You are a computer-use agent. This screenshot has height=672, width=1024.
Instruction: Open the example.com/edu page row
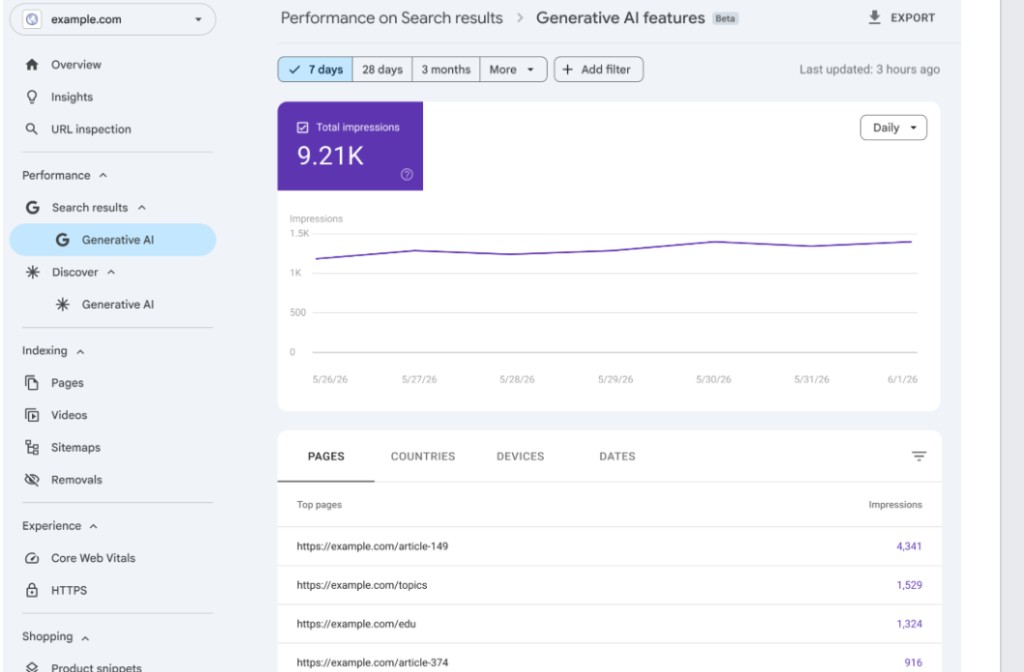click(609, 624)
